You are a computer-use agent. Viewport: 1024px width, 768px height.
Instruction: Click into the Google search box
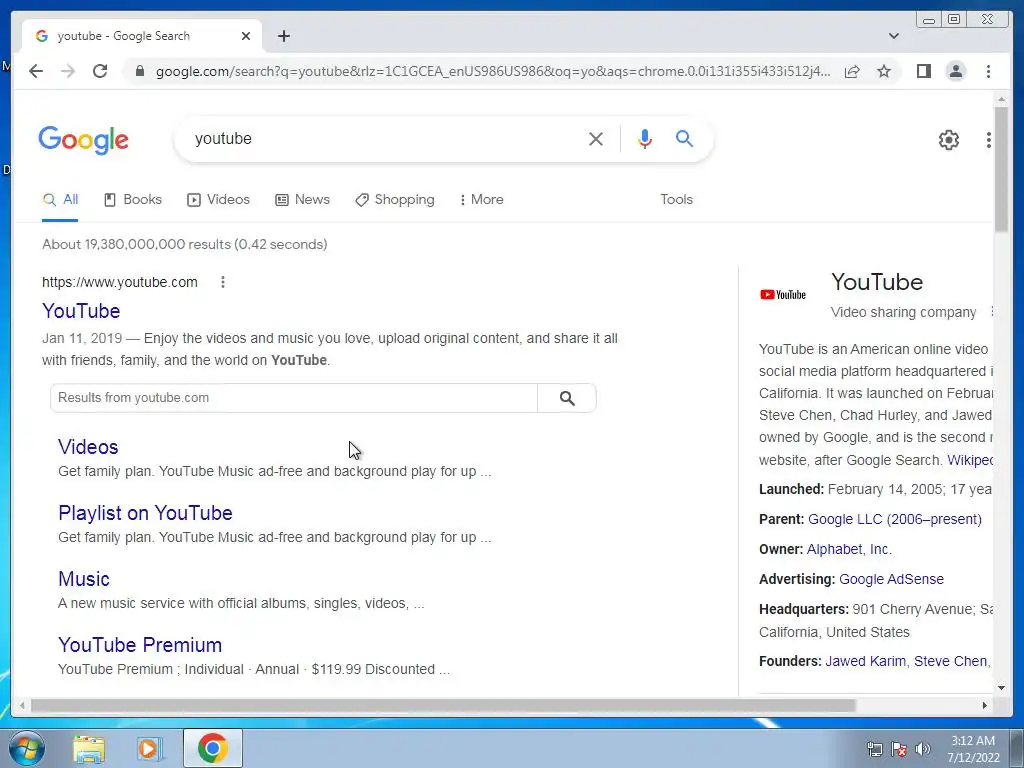[x=385, y=138]
